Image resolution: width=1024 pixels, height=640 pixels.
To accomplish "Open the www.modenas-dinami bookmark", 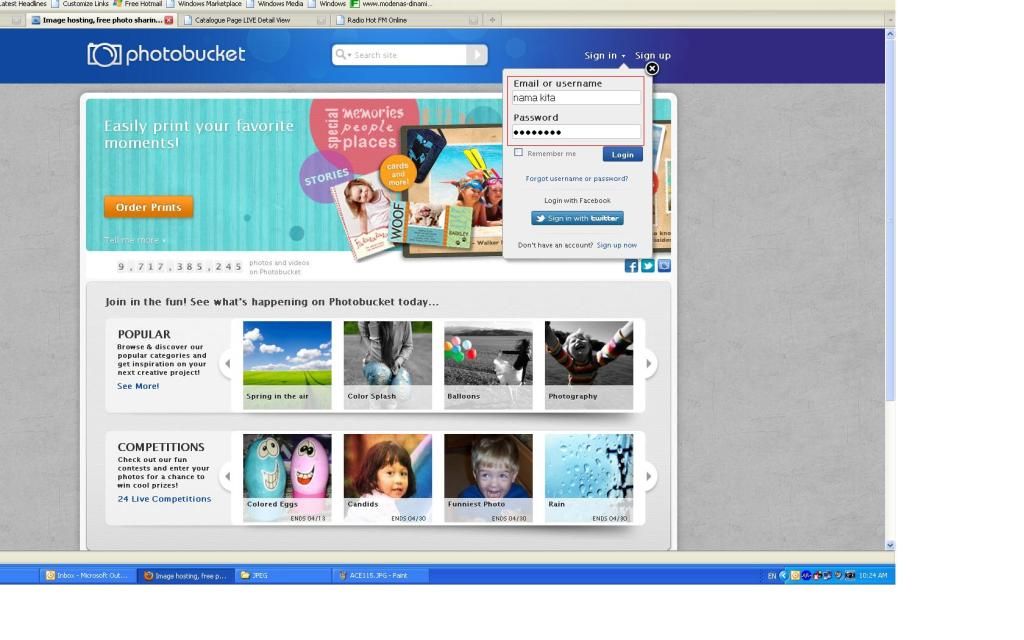I will [392, 4].
